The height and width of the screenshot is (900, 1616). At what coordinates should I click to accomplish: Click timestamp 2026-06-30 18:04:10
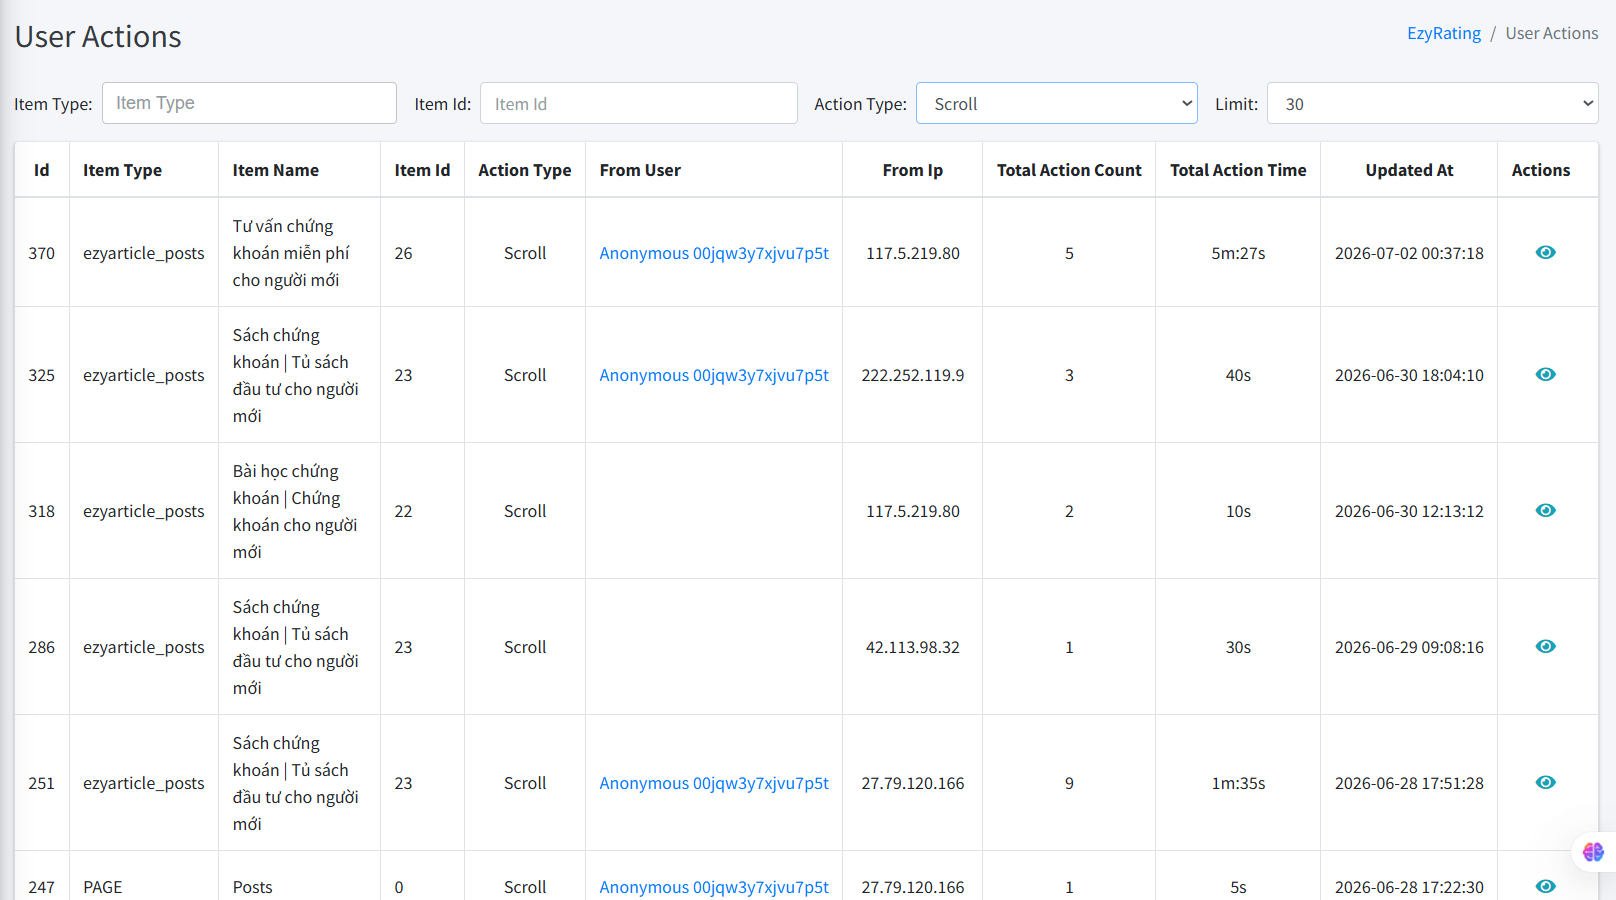click(1409, 375)
